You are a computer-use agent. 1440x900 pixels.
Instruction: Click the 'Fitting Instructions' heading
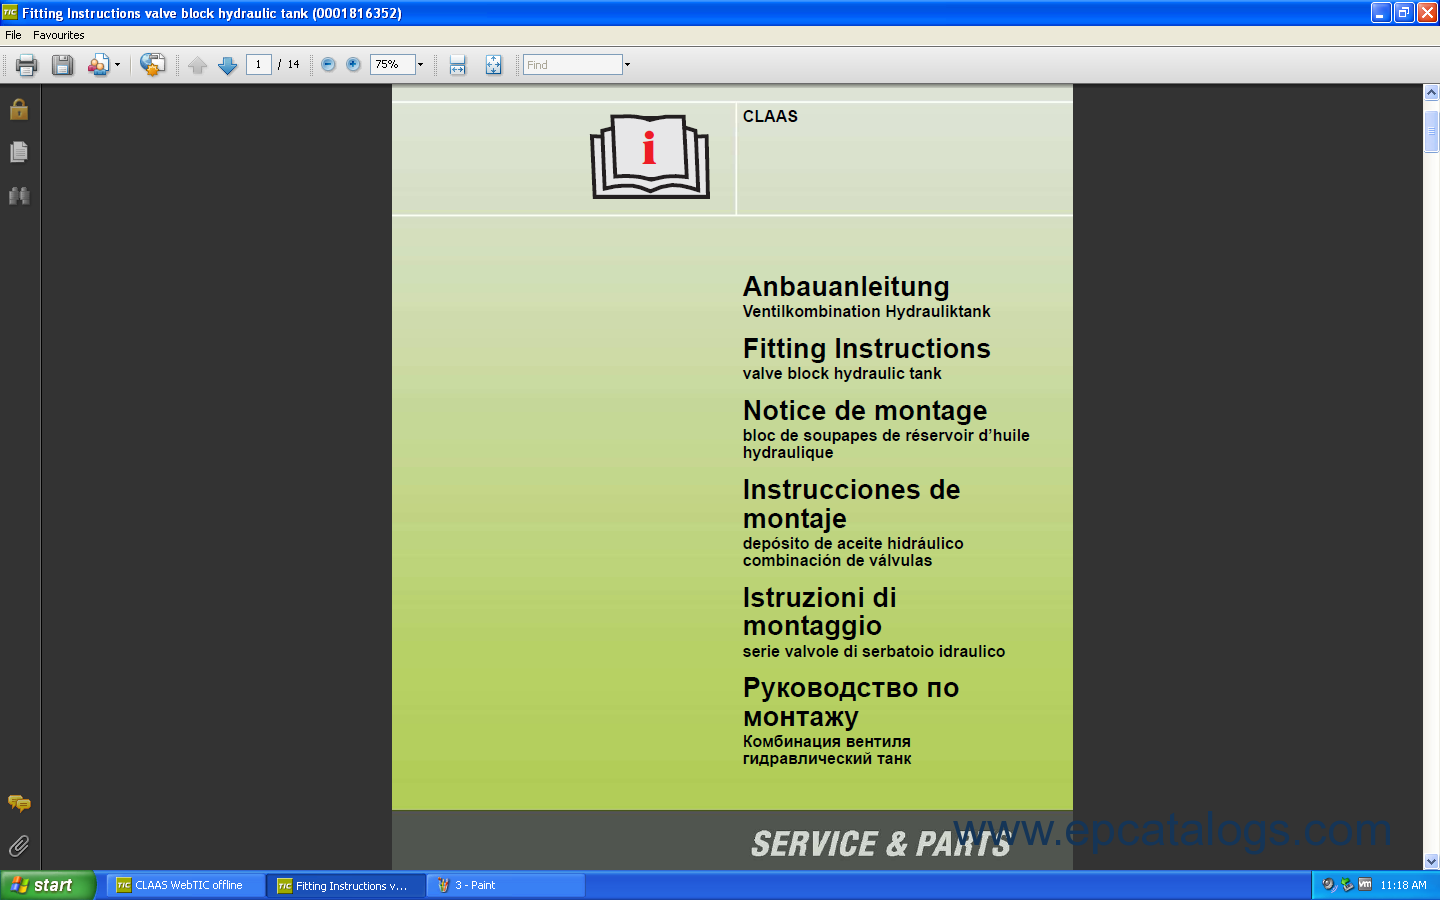click(866, 349)
